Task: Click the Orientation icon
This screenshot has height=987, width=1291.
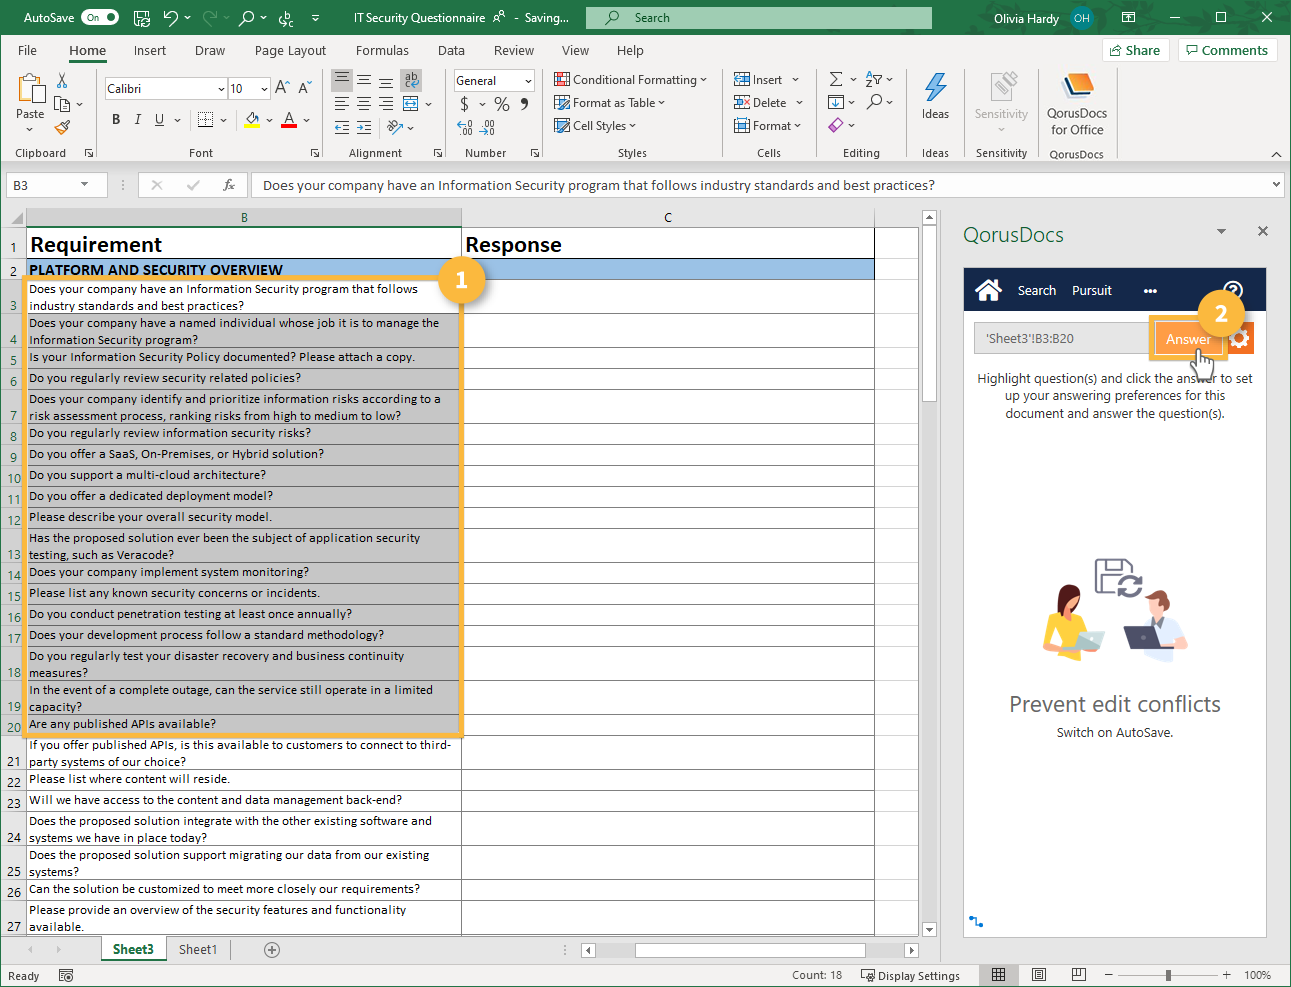Action: coord(396,127)
